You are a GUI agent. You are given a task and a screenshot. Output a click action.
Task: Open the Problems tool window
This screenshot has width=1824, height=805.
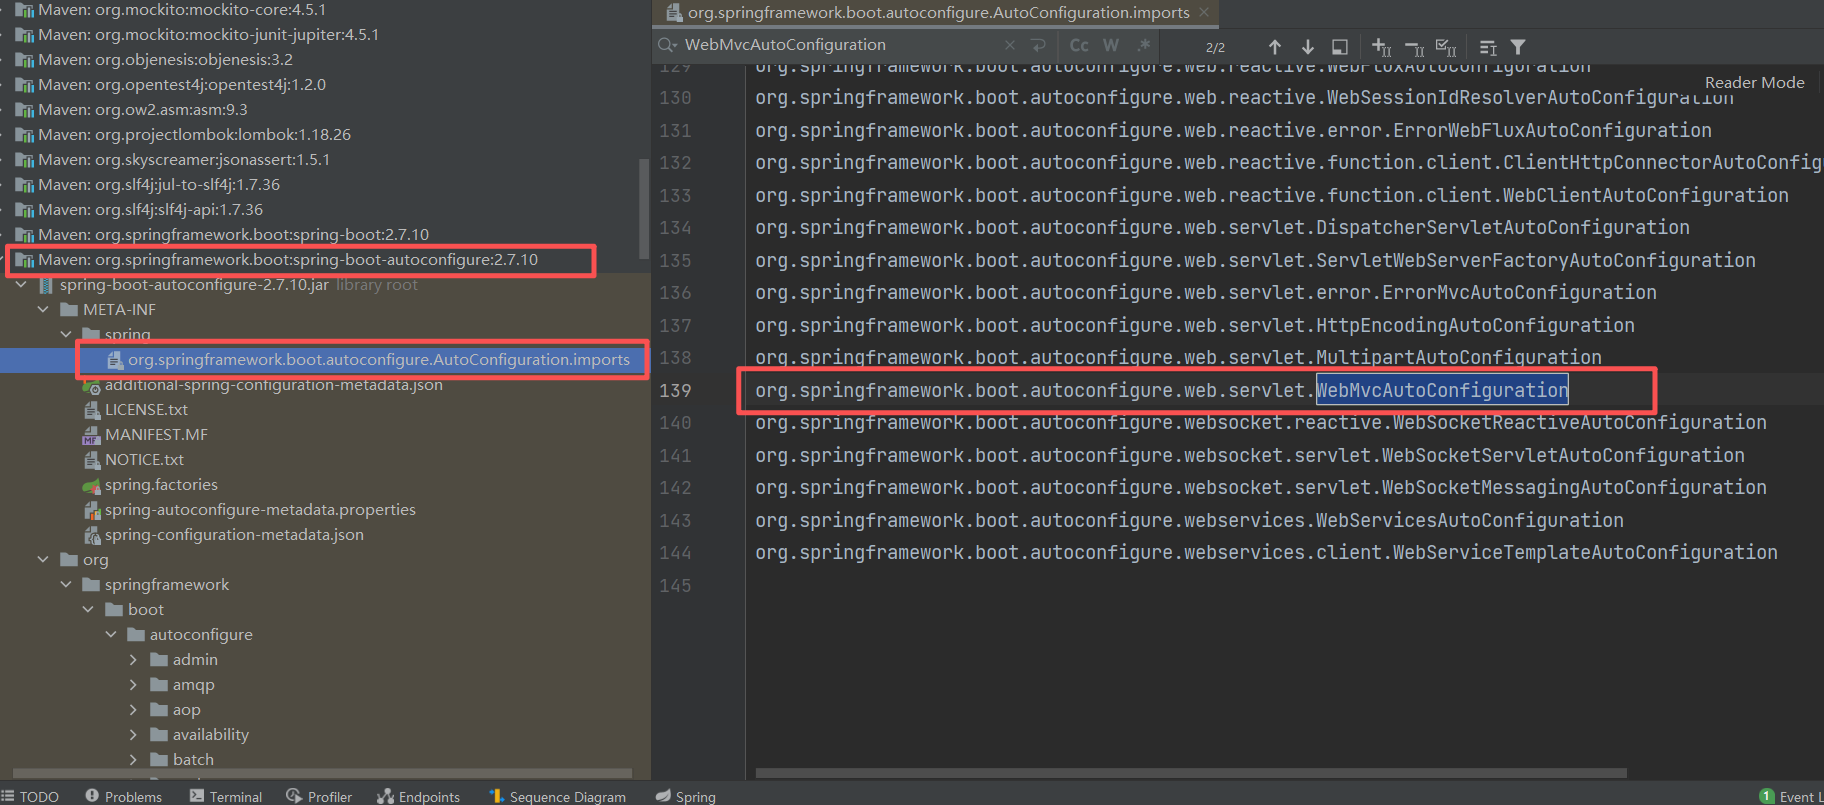[124, 796]
